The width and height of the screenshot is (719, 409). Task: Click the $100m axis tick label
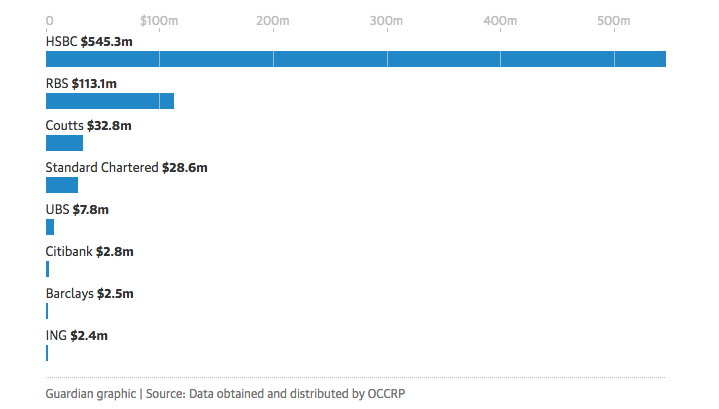[159, 20]
